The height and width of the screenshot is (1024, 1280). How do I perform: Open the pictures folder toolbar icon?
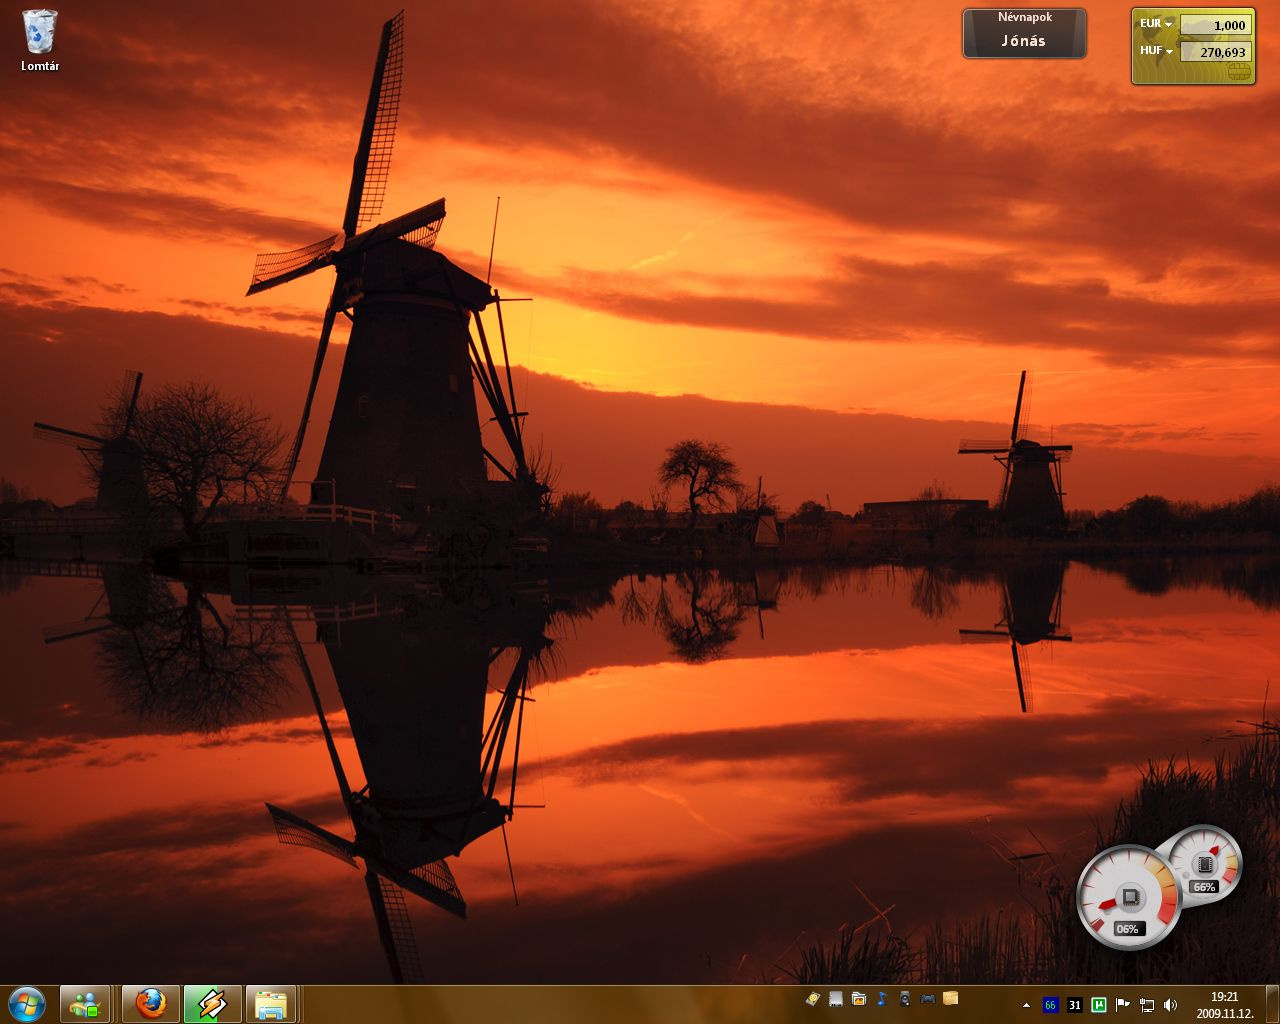[859, 998]
